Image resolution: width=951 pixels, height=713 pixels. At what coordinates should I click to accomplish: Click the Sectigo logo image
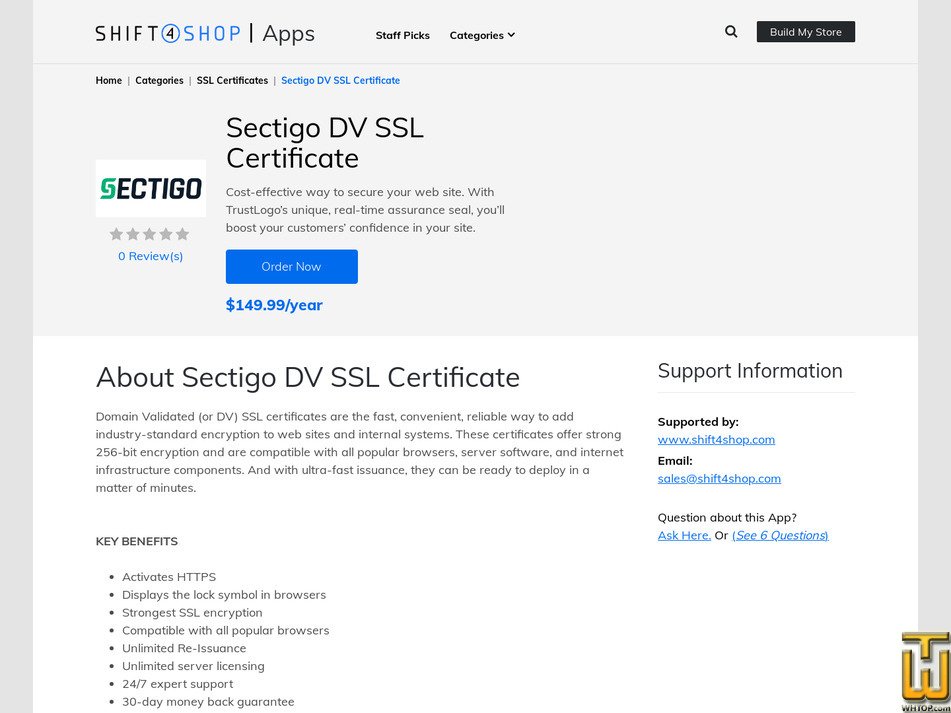coord(150,187)
